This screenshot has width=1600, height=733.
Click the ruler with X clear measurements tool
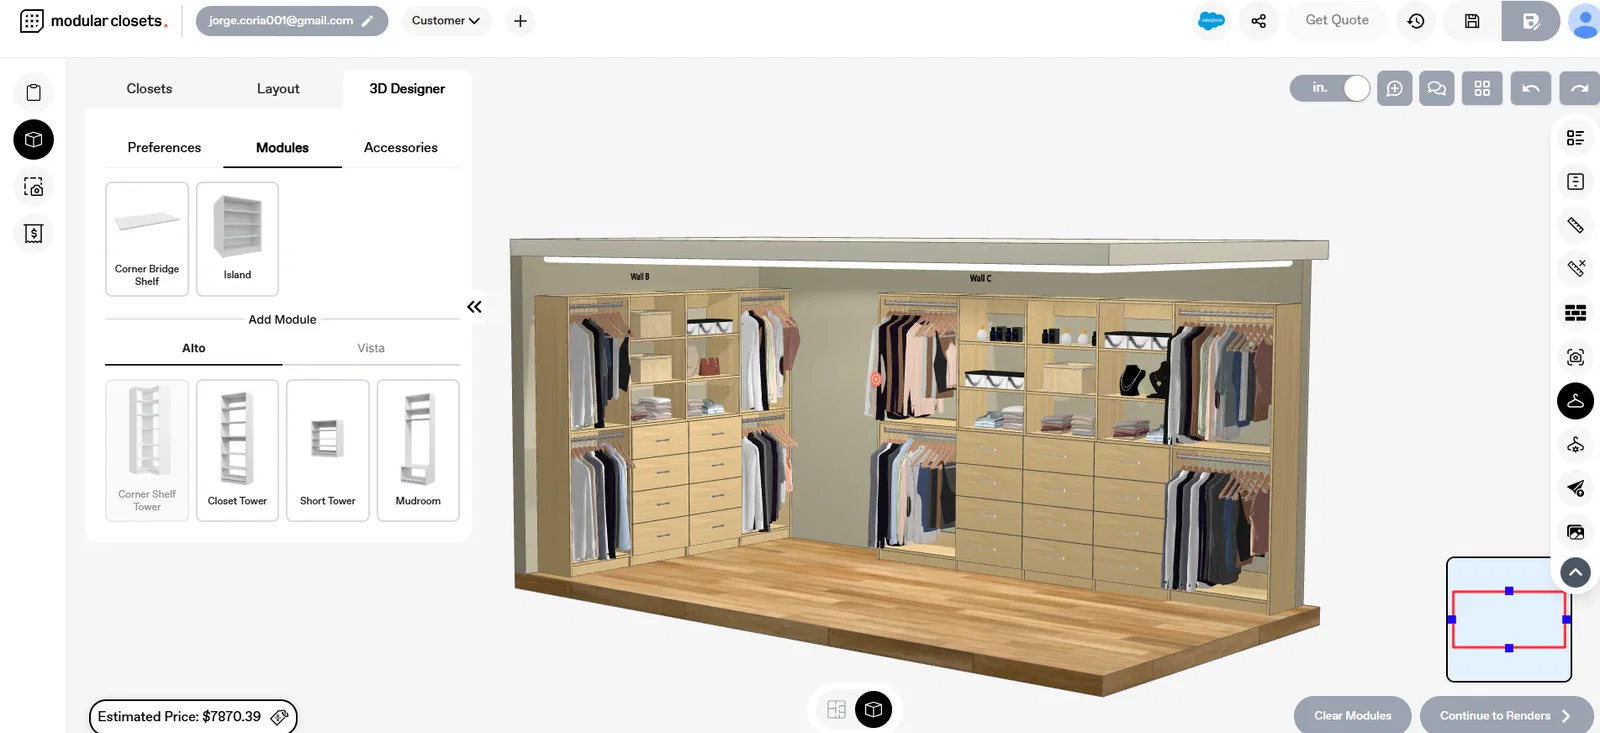[1575, 269]
